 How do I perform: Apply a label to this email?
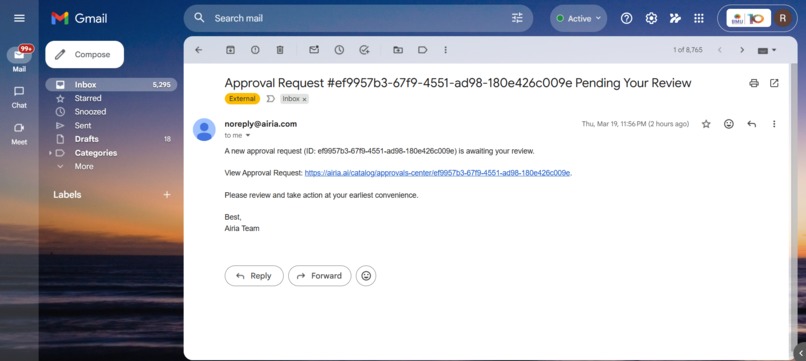tap(423, 50)
